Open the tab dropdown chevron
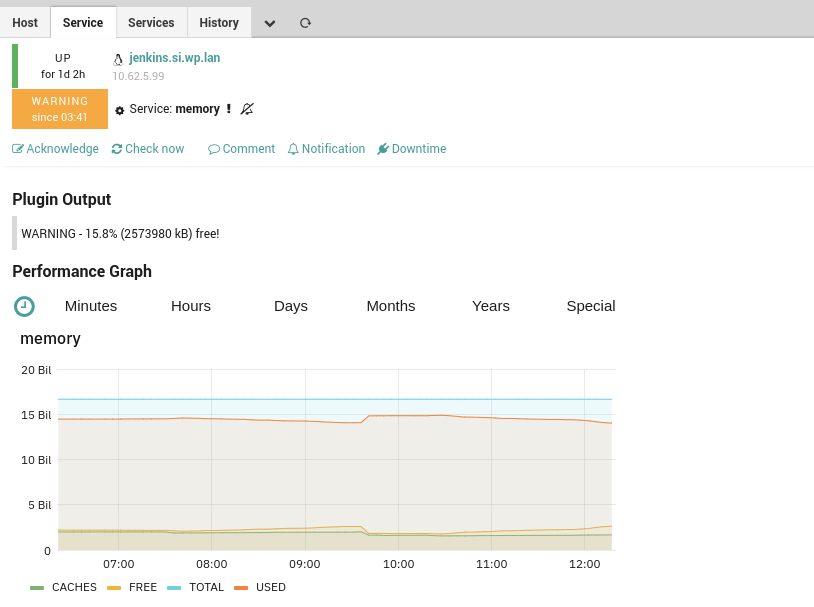Screen dimensions: 814x607 click(x=269, y=23)
